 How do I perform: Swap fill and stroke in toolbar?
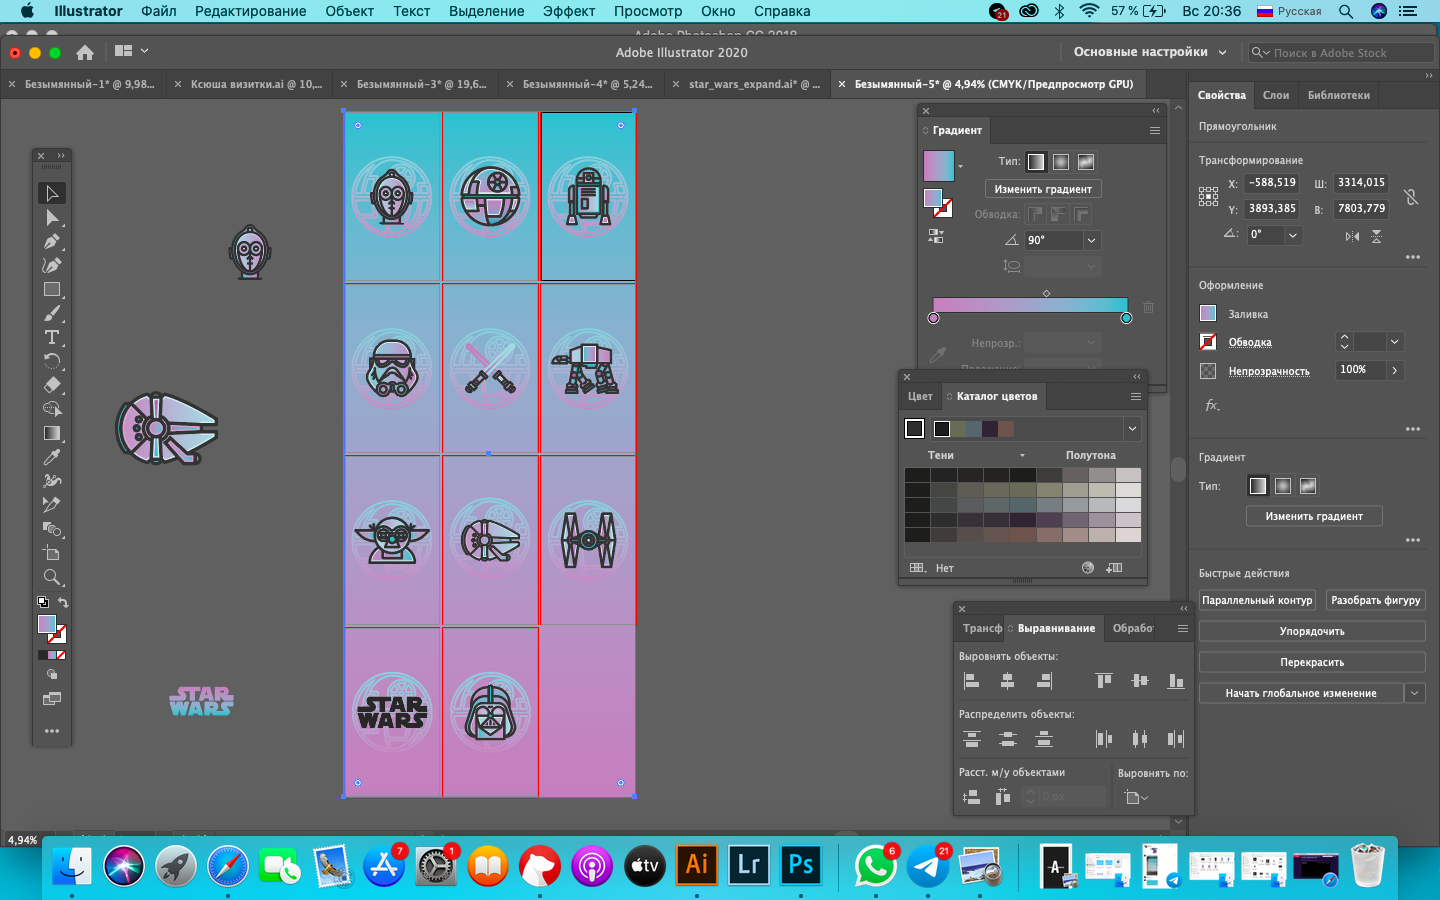pos(63,602)
